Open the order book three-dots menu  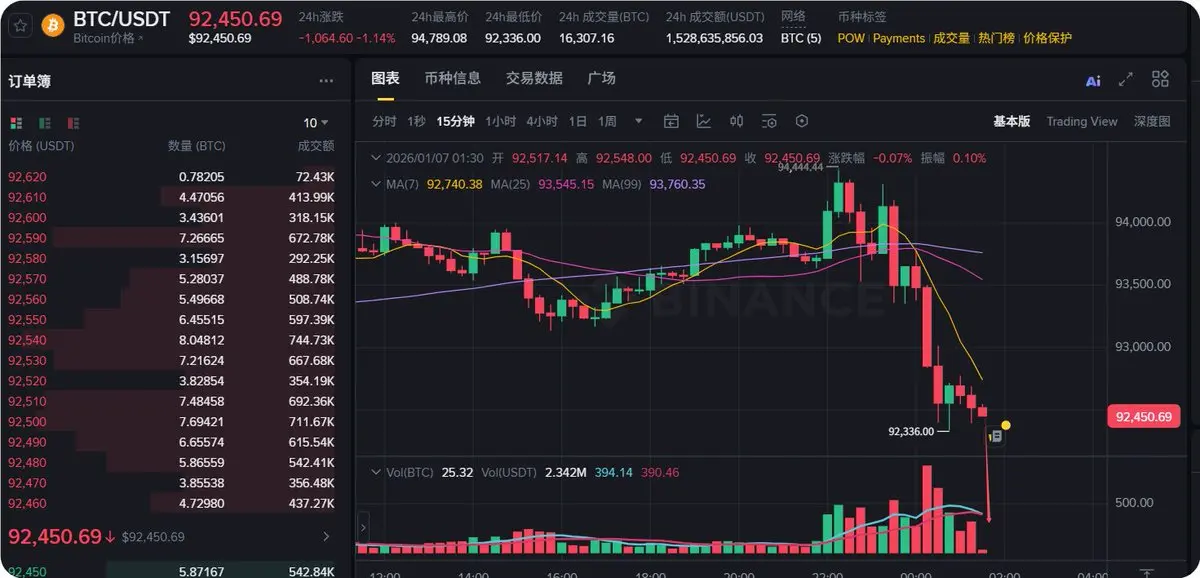click(326, 81)
